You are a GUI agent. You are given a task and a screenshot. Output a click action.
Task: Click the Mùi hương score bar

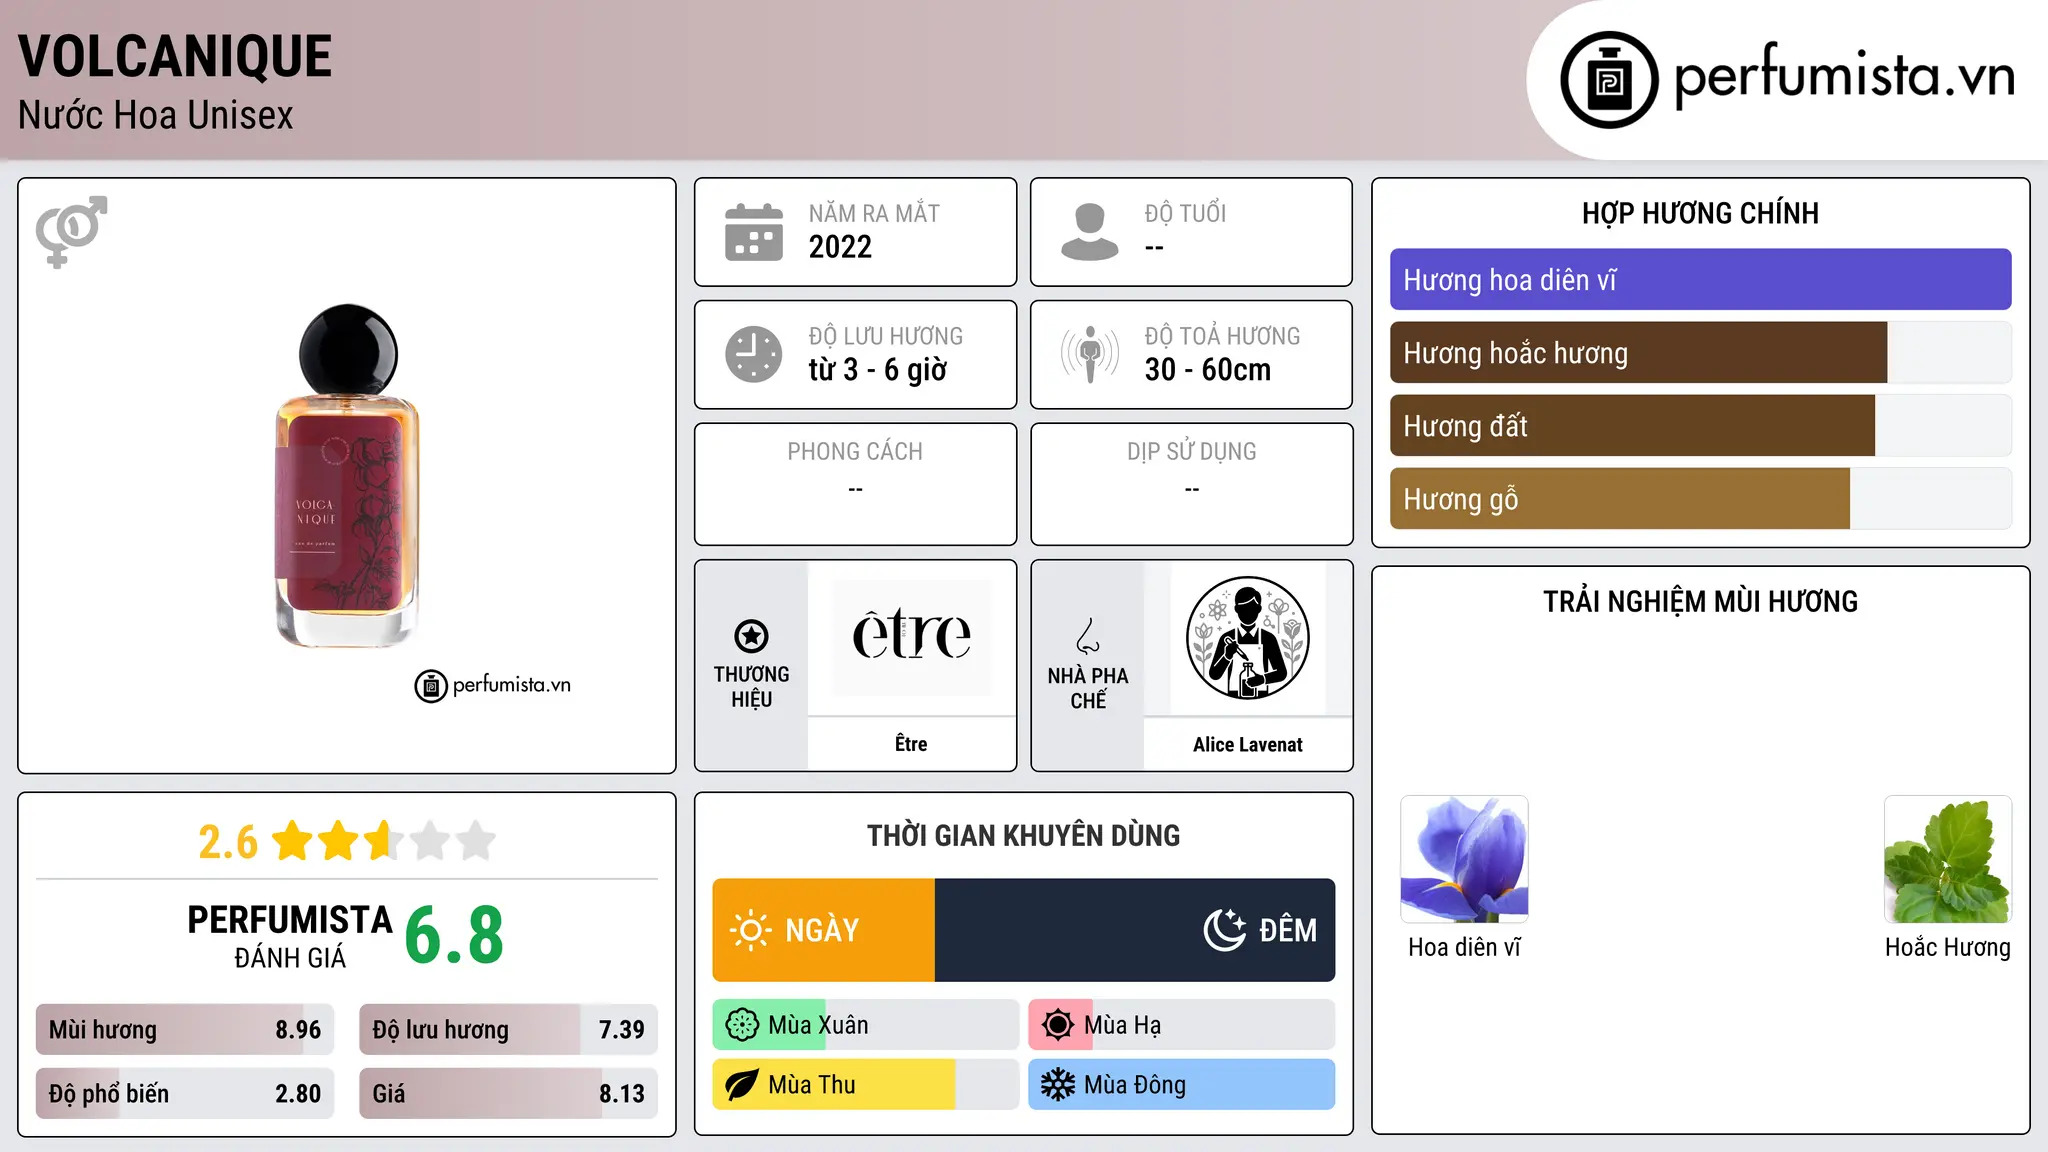(x=185, y=1030)
